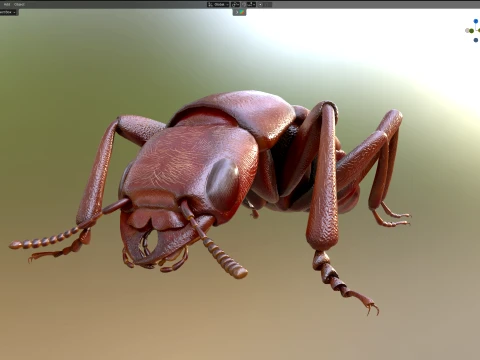Screen dimensions: 480x360
Task: Toggle the snapping magnet icon
Action: [x=244, y=5]
